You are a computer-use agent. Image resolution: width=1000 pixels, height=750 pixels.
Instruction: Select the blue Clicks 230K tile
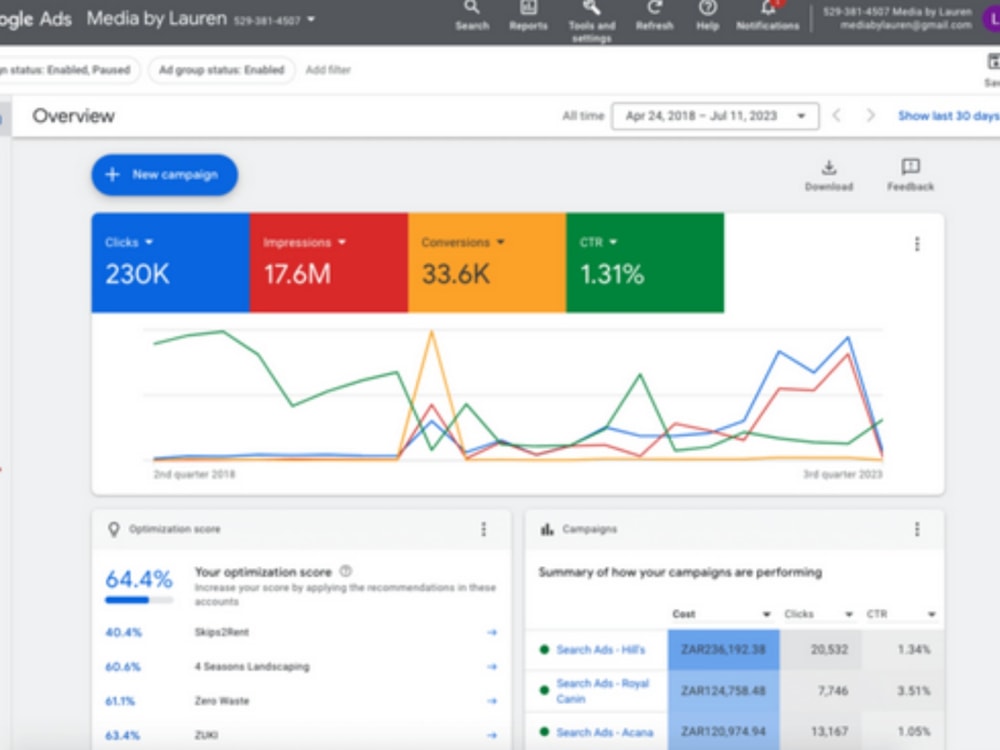coord(170,262)
